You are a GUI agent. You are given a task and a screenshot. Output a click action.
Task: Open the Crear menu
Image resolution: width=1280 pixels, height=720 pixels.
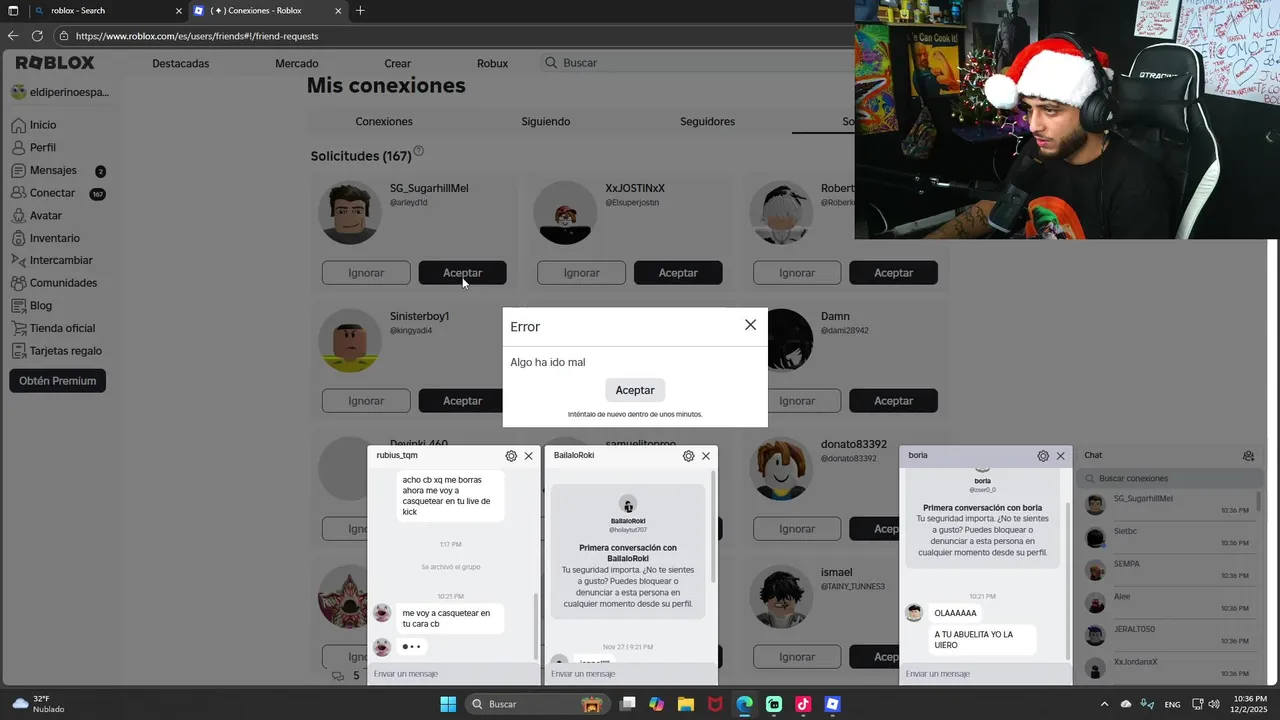click(398, 63)
